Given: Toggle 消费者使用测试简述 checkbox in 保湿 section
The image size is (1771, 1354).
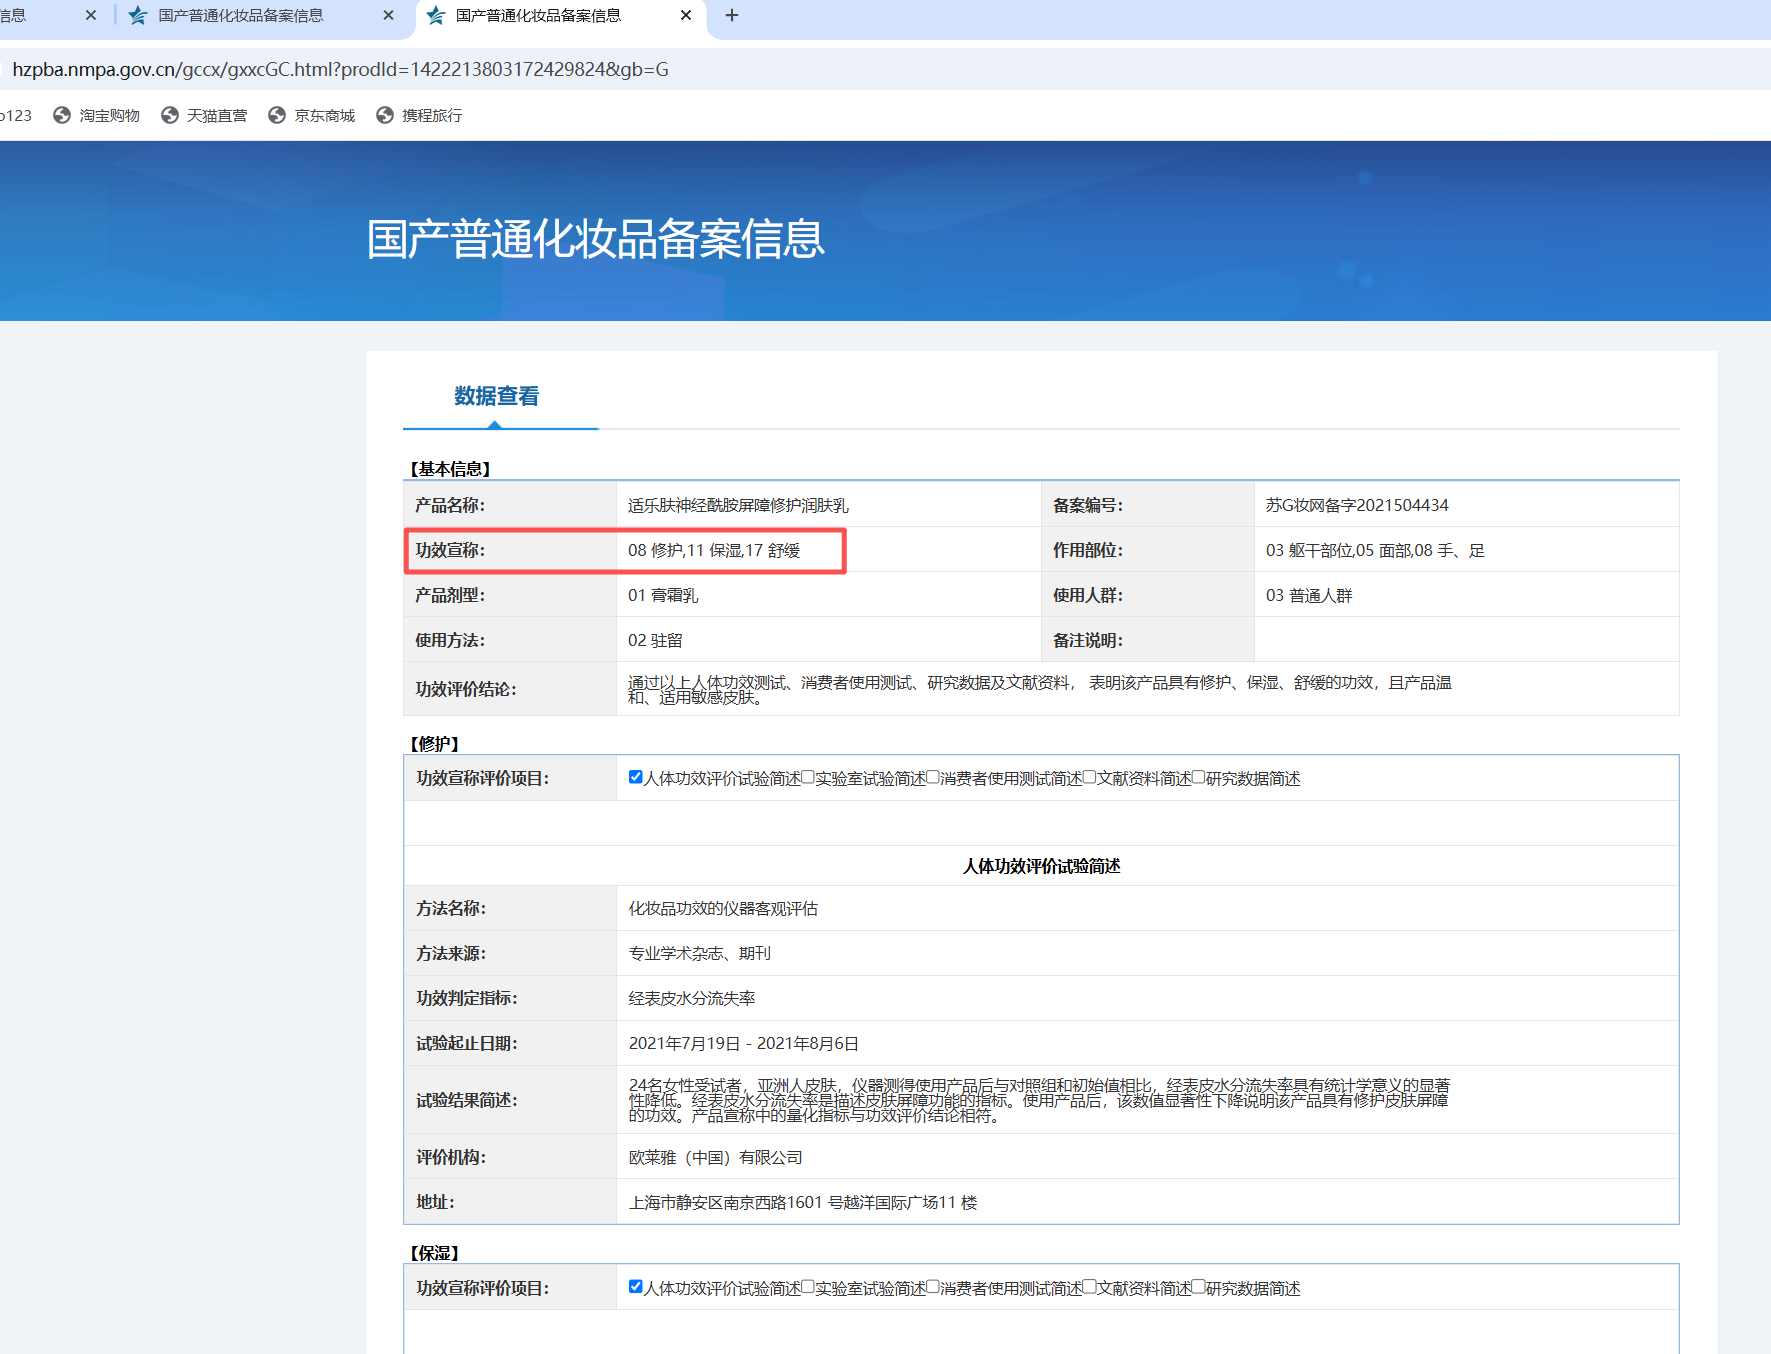Looking at the screenshot, I should [x=933, y=1287].
